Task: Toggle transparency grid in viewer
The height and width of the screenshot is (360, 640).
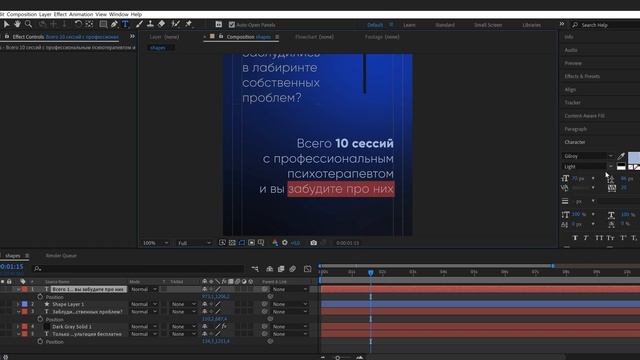Action: [232, 243]
